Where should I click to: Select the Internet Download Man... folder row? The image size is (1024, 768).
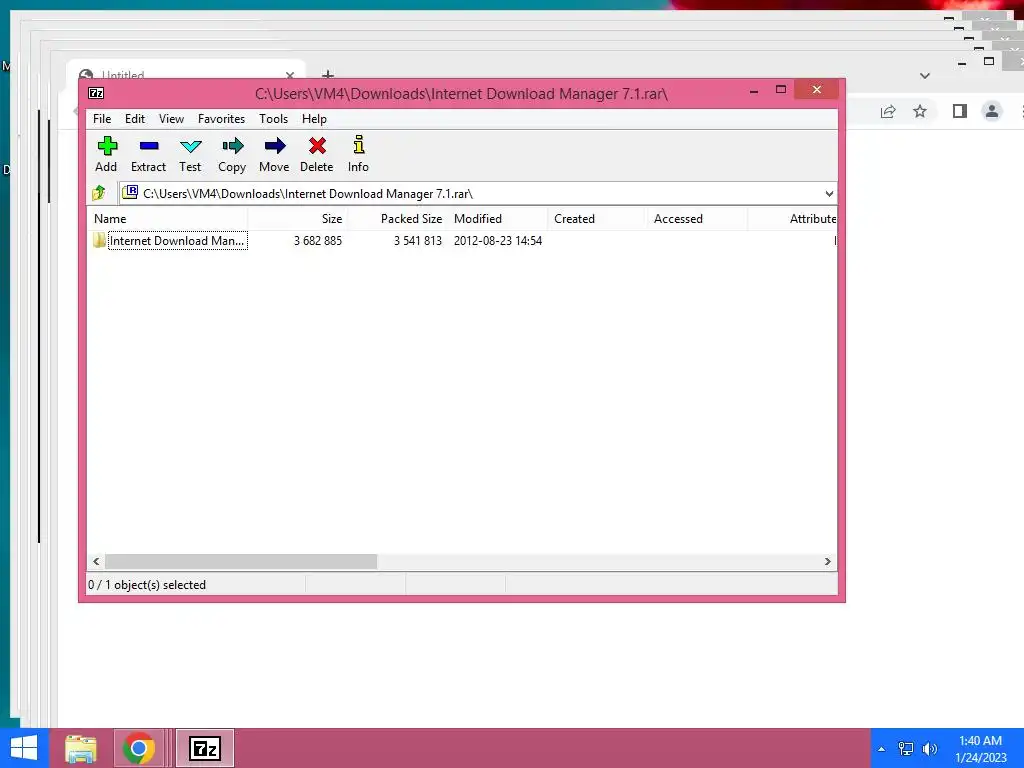point(170,240)
